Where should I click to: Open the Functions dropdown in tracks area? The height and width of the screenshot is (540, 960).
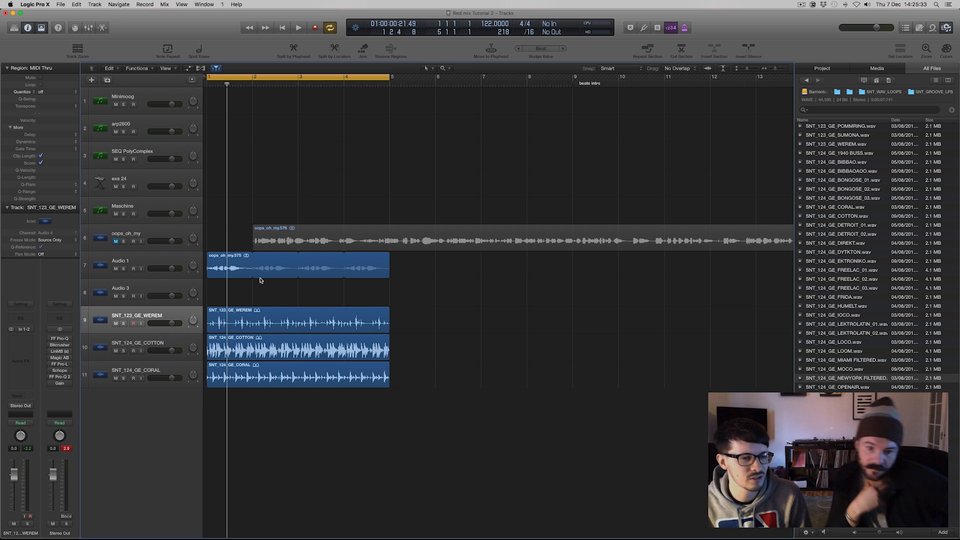139,69
